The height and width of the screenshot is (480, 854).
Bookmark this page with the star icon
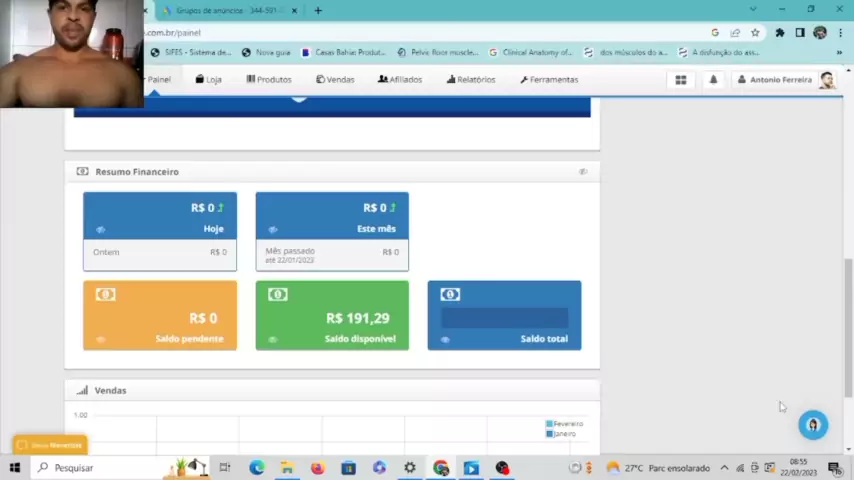[x=755, y=33]
